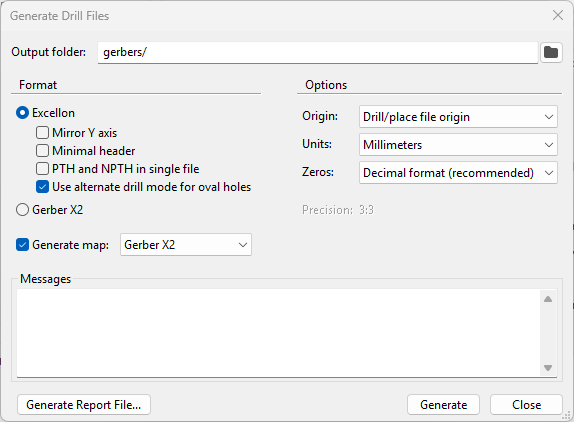Check PTH and NPTH in single file

coord(42,169)
